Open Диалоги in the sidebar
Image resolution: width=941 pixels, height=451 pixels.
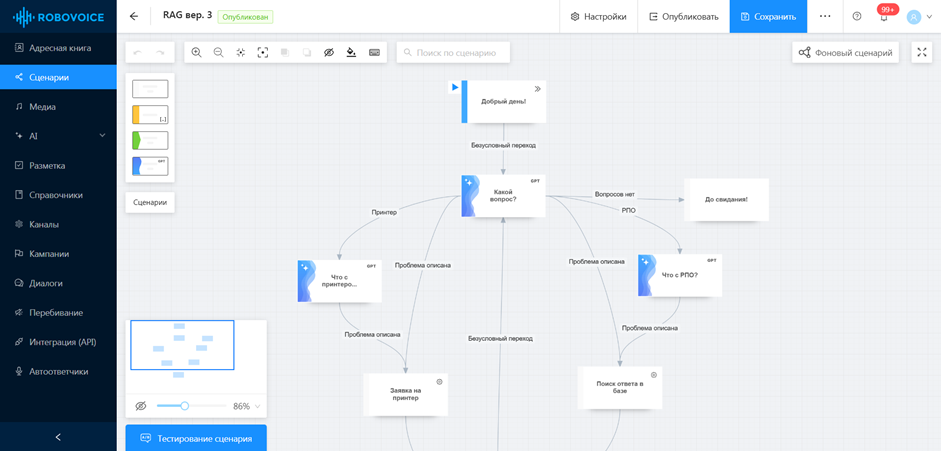pos(46,283)
